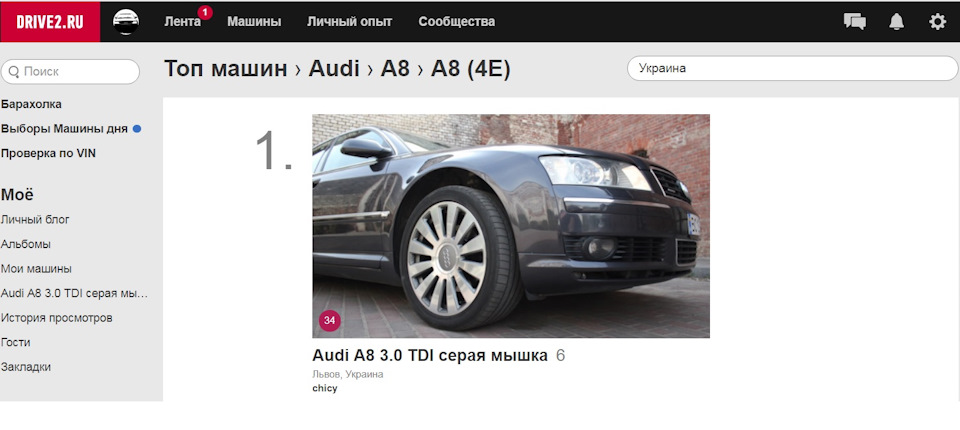Image resolution: width=960 pixels, height=430 pixels.
Task: Open the messages chat icon
Action: 855,21
